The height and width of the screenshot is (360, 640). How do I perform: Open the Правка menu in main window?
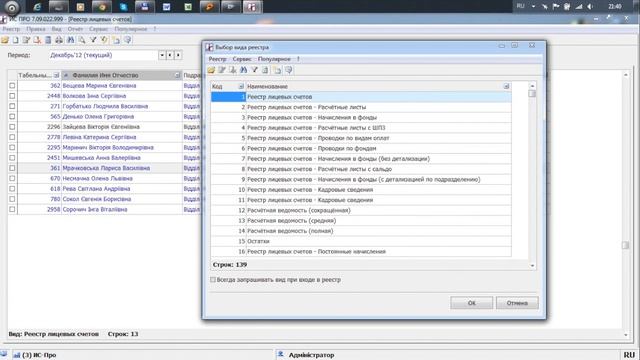(36, 29)
